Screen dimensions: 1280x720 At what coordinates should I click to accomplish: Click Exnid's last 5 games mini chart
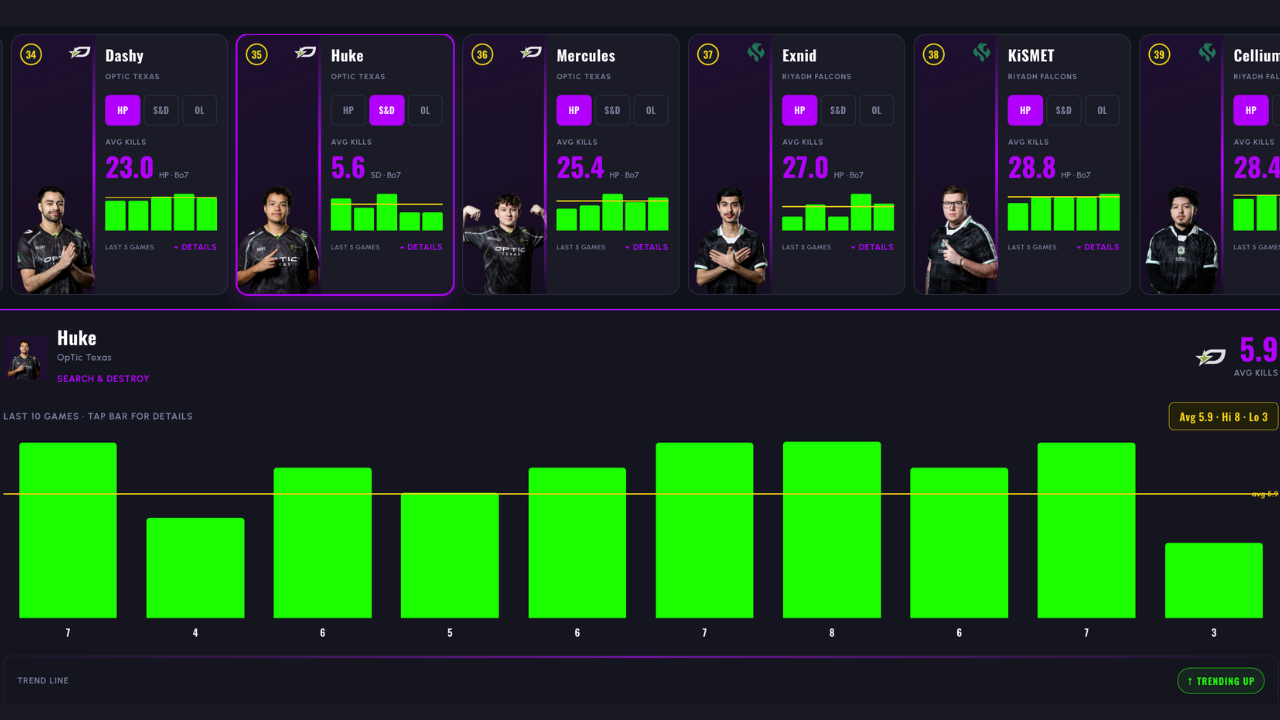point(838,212)
